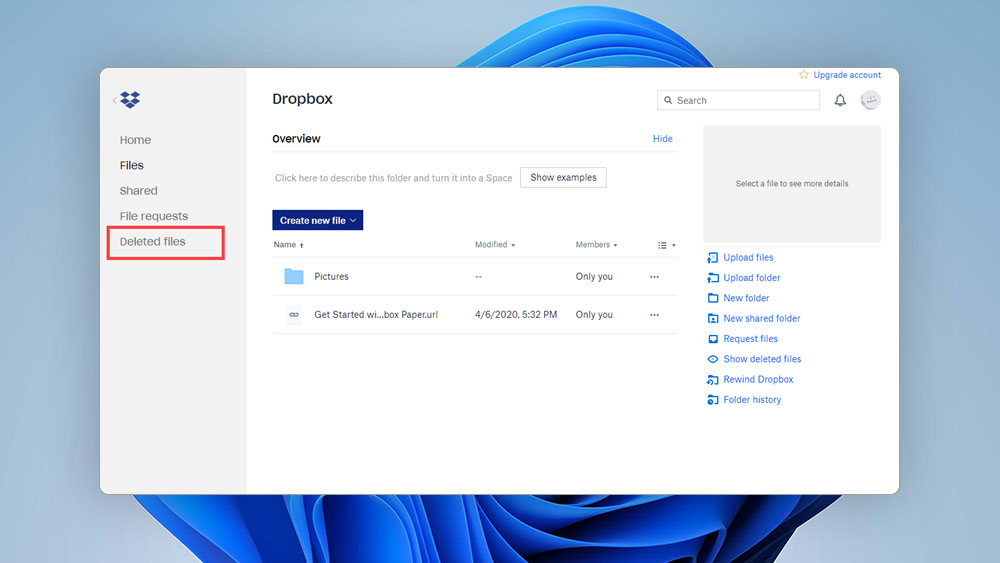Open Deleted files in sidebar
The width and height of the screenshot is (1000, 563).
(152, 242)
